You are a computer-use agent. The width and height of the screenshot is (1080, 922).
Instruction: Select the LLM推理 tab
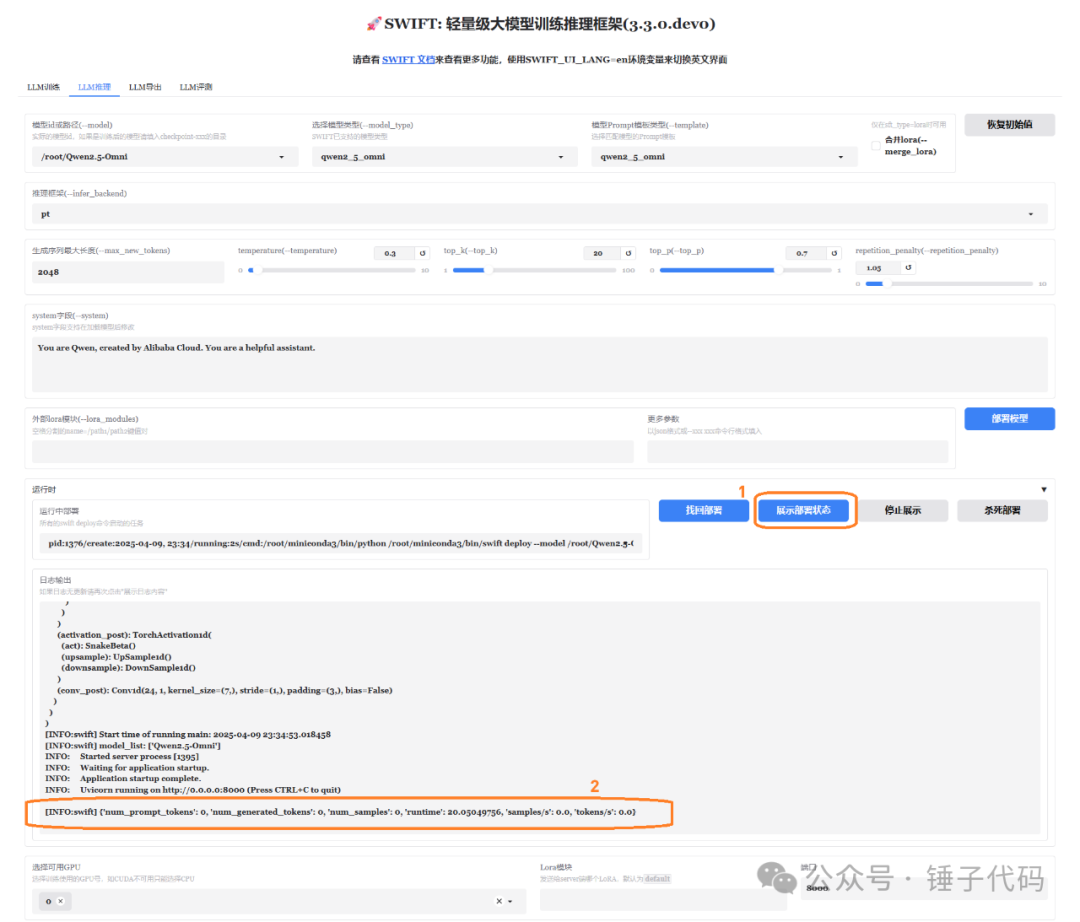[x=94, y=87]
